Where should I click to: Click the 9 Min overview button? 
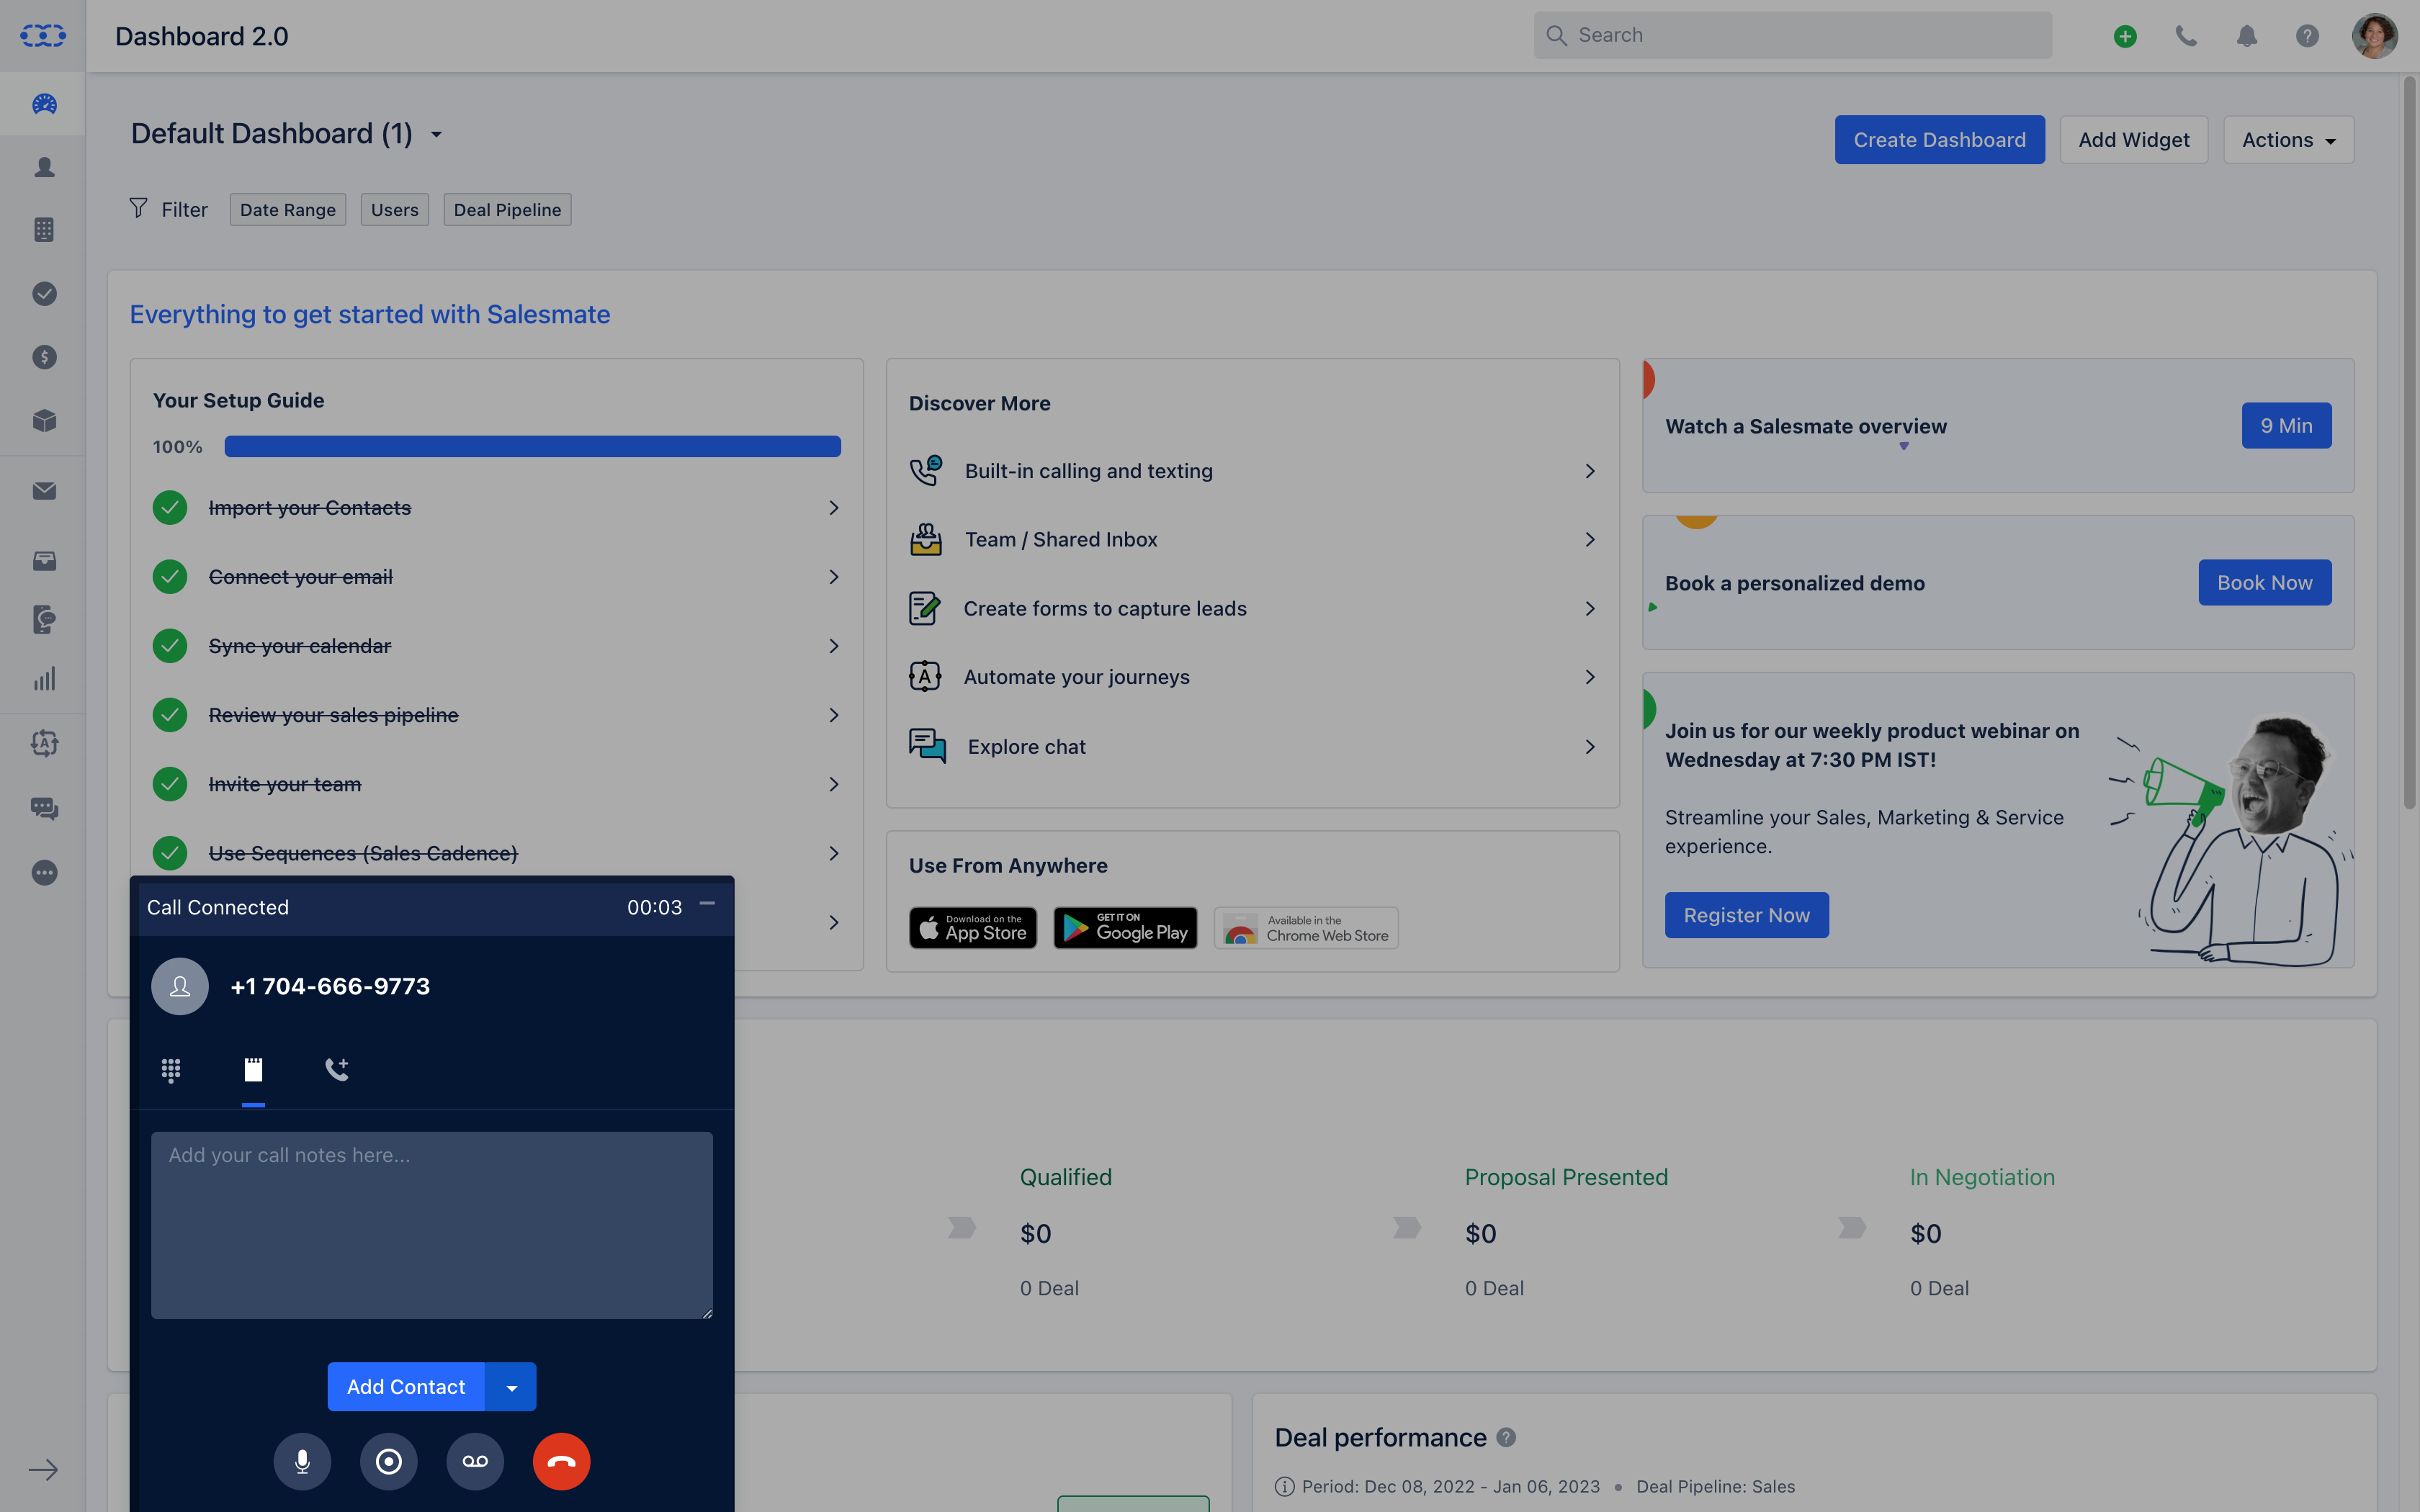coord(2286,426)
